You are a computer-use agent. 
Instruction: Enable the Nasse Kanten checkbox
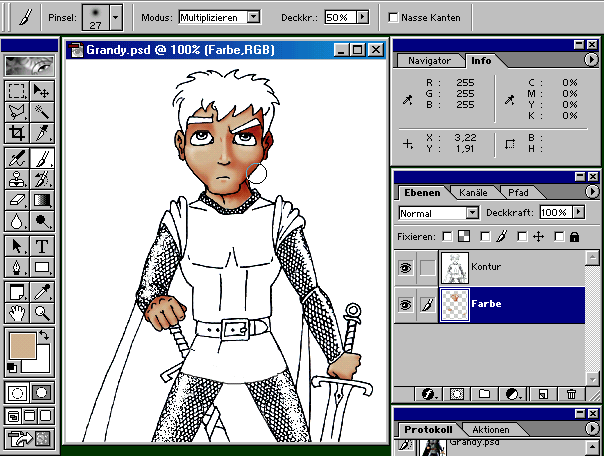393,17
